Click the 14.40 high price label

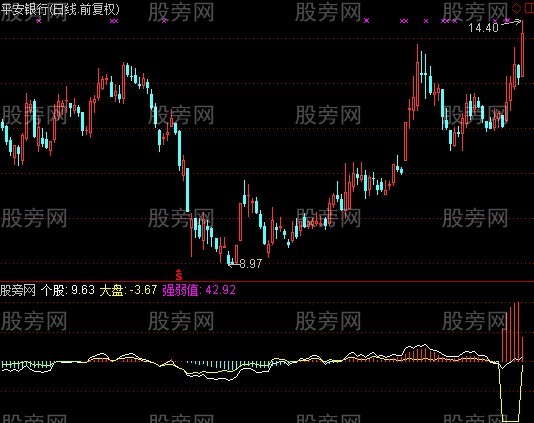pos(483,28)
